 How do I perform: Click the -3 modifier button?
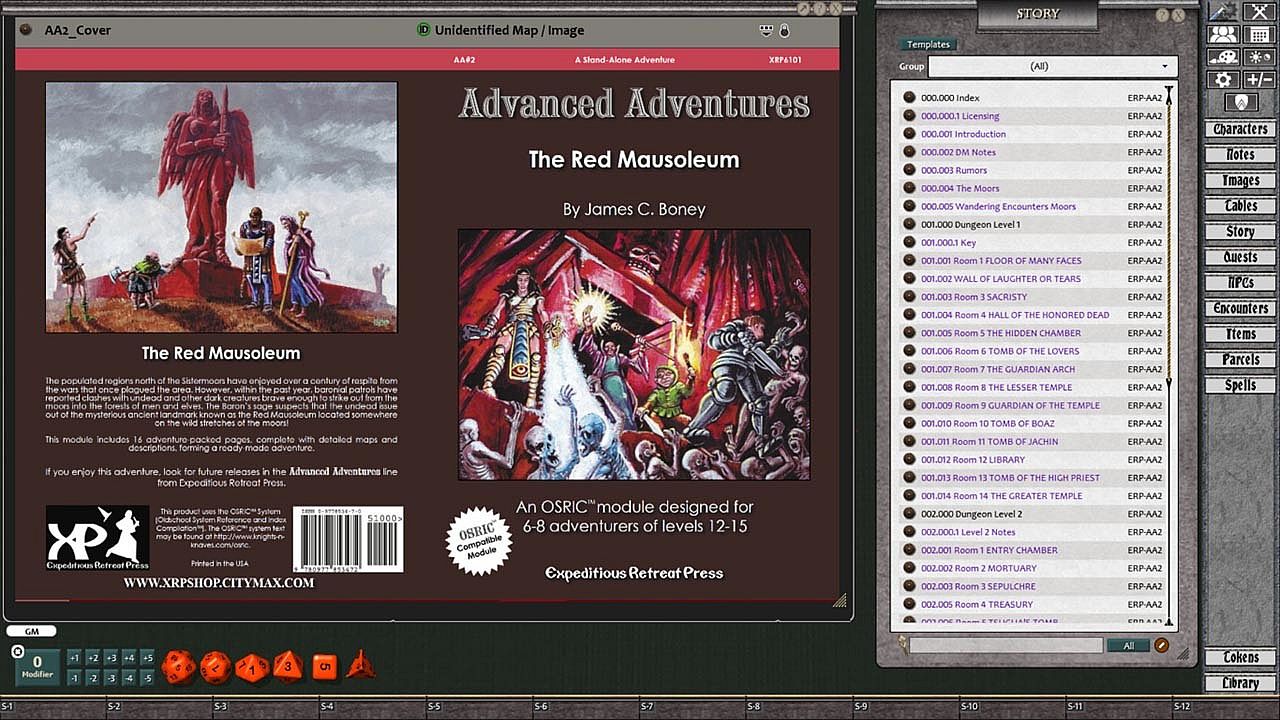click(111, 678)
